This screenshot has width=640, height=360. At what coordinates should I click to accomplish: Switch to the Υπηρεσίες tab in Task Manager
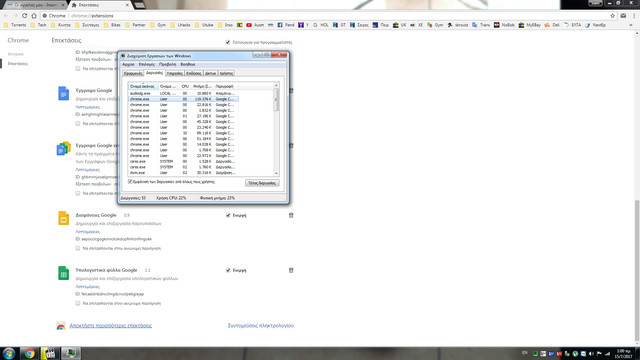pyautogui.click(x=175, y=73)
